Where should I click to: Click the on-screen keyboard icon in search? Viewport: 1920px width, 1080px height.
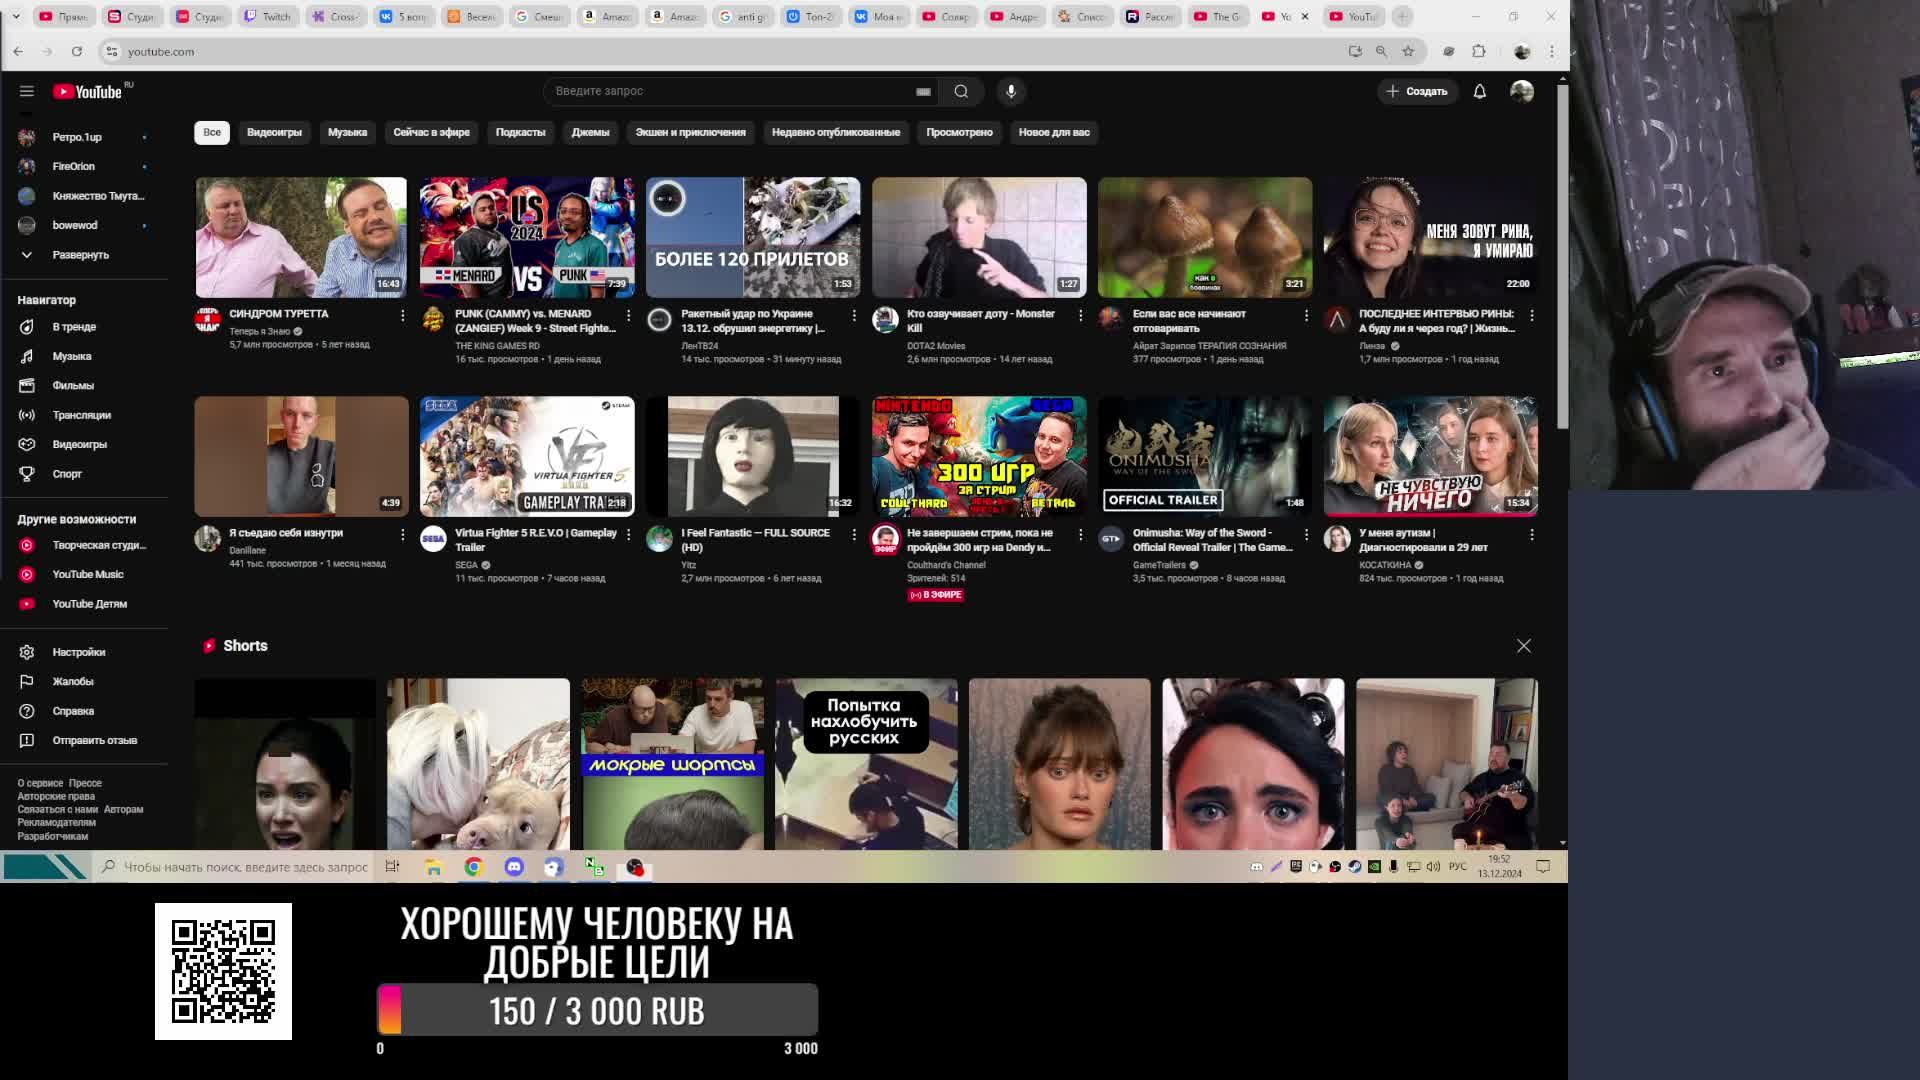tap(923, 91)
